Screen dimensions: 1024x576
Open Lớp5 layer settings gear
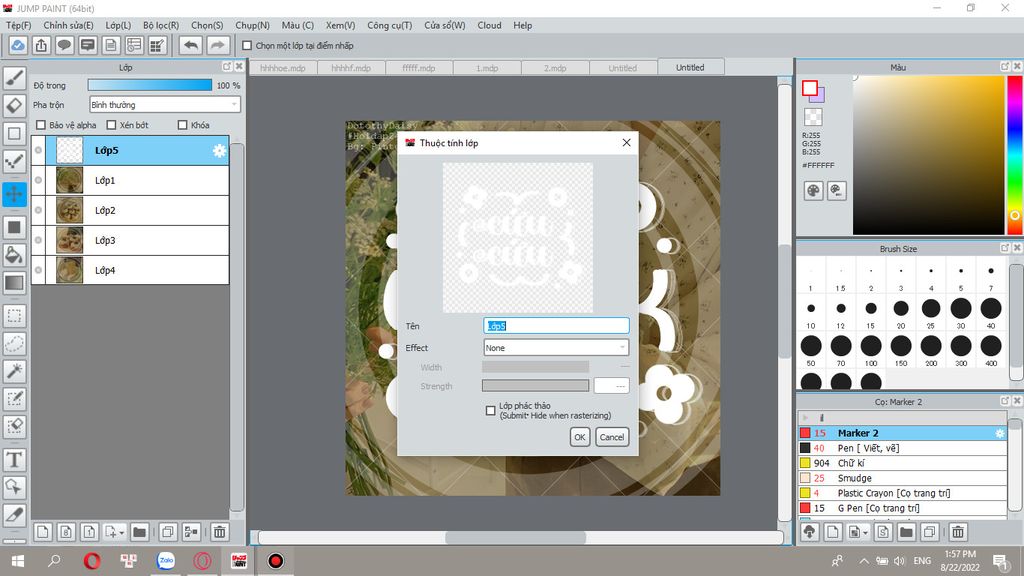click(219, 151)
